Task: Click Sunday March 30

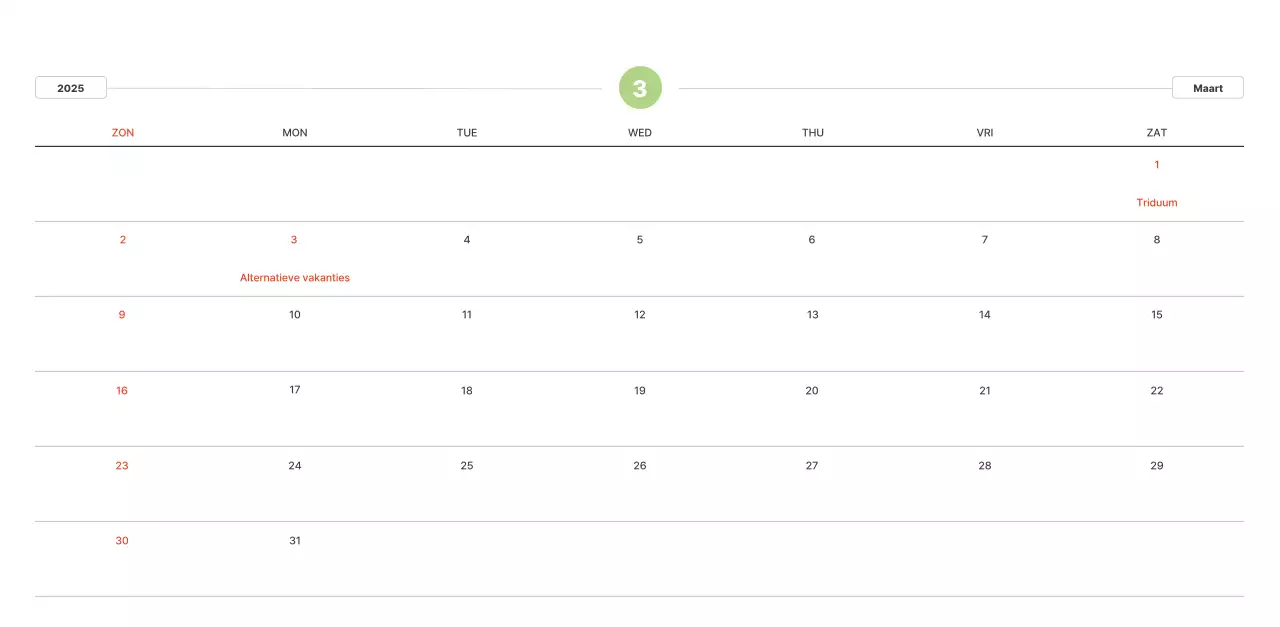Action: [122, 541]
